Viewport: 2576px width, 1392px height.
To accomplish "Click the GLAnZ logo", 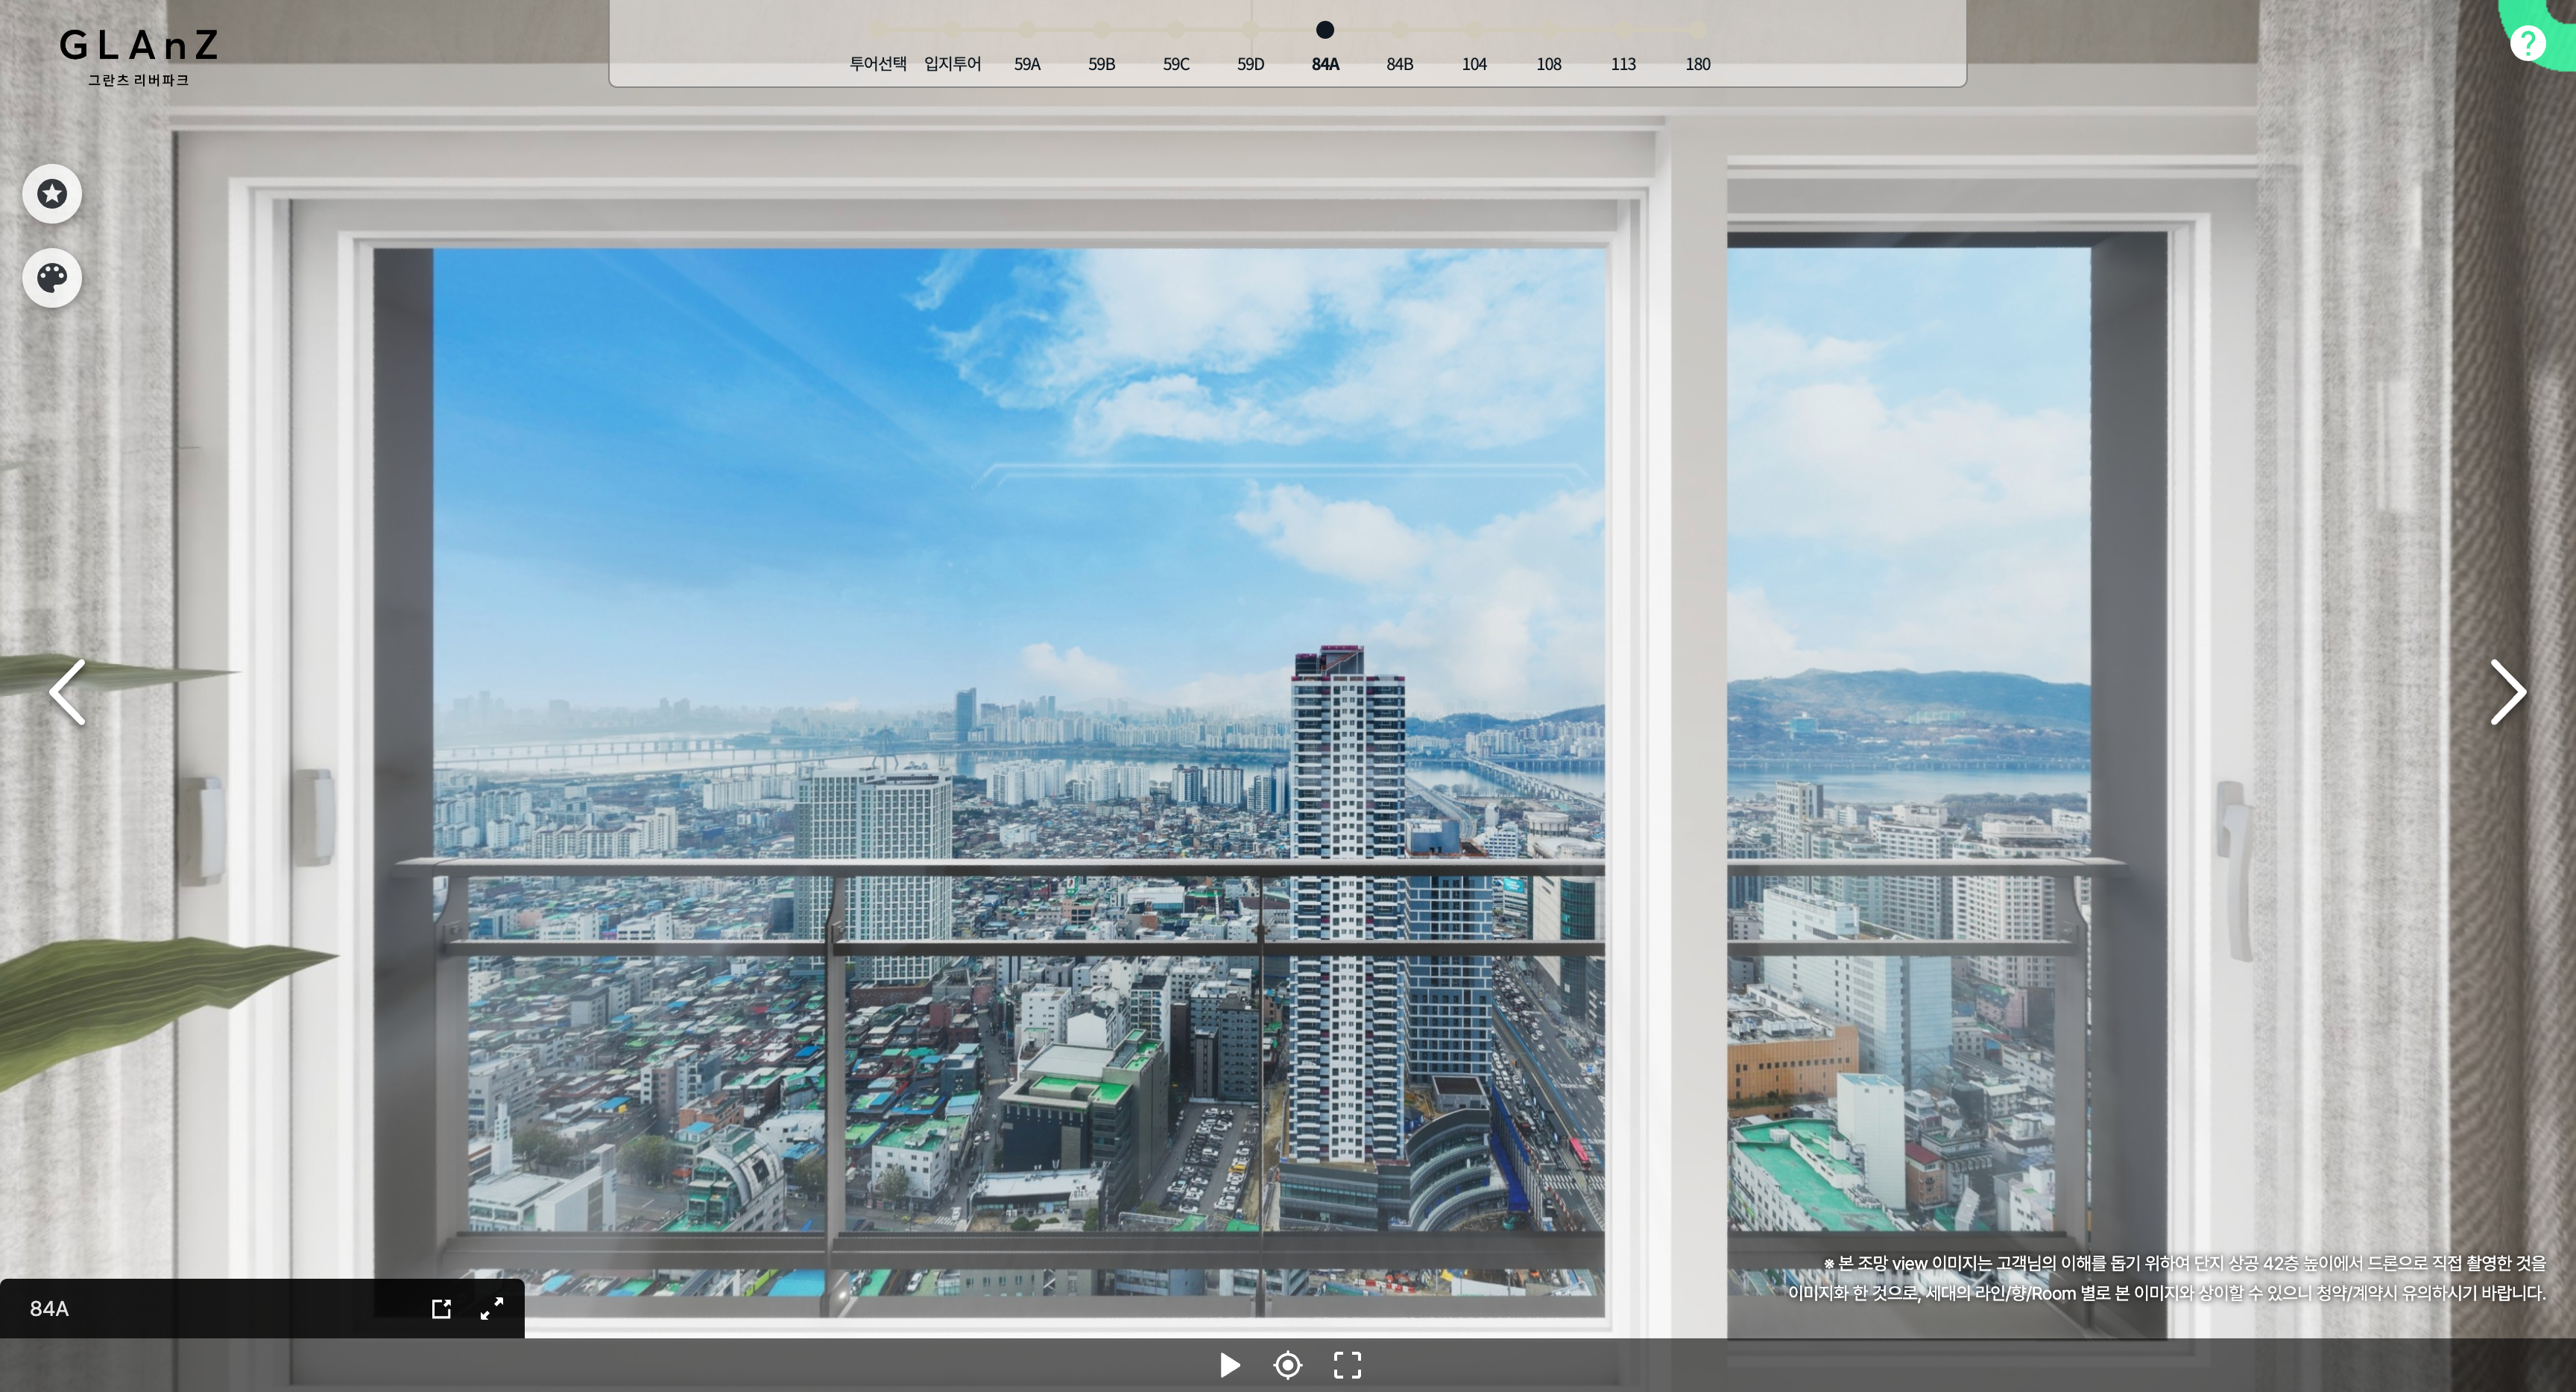I will [138, 55].
